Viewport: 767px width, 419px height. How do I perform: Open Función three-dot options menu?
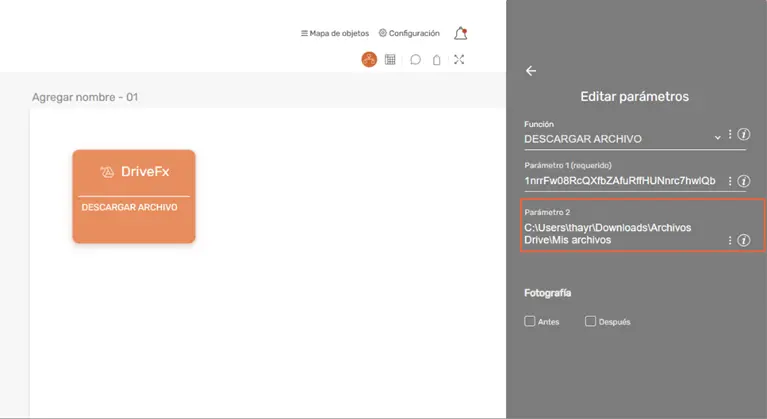click(730, 134)
